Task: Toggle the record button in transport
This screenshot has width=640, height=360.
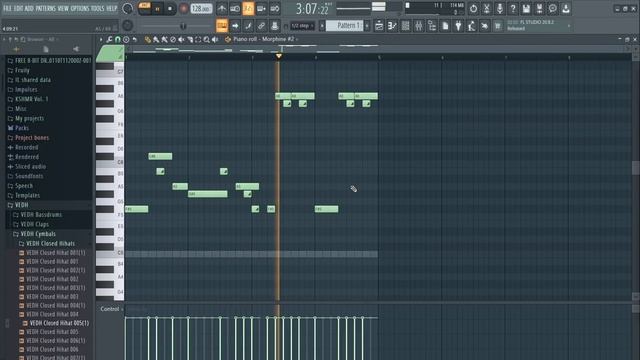Action: [x=183, y=9]
